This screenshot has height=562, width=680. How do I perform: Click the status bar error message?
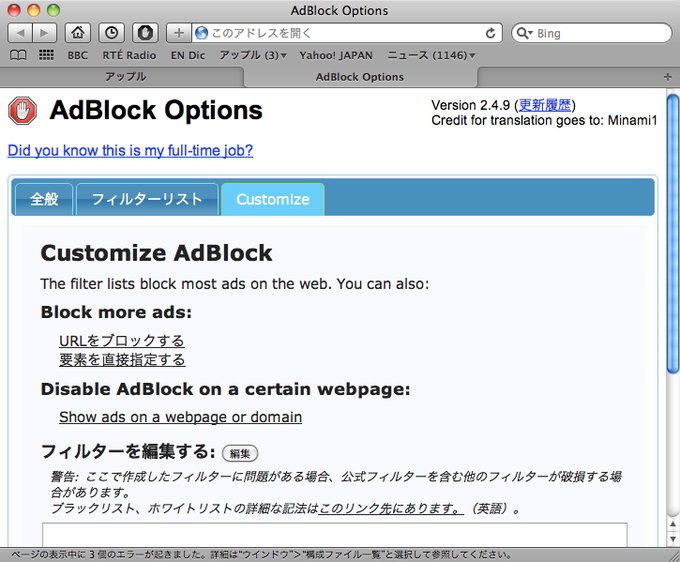[261, 555]
